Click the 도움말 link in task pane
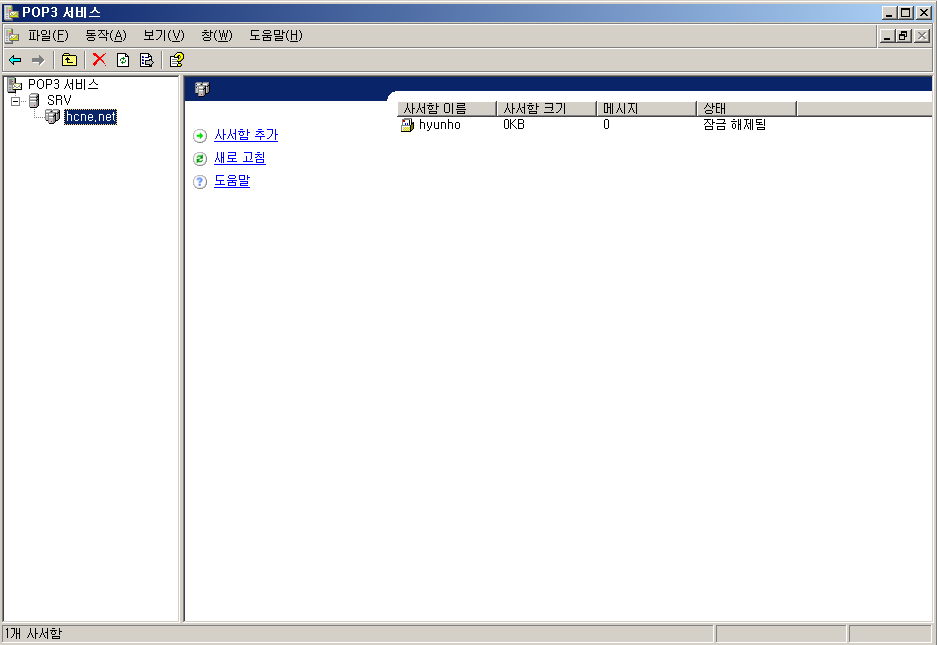 click(x=232, y=181)
